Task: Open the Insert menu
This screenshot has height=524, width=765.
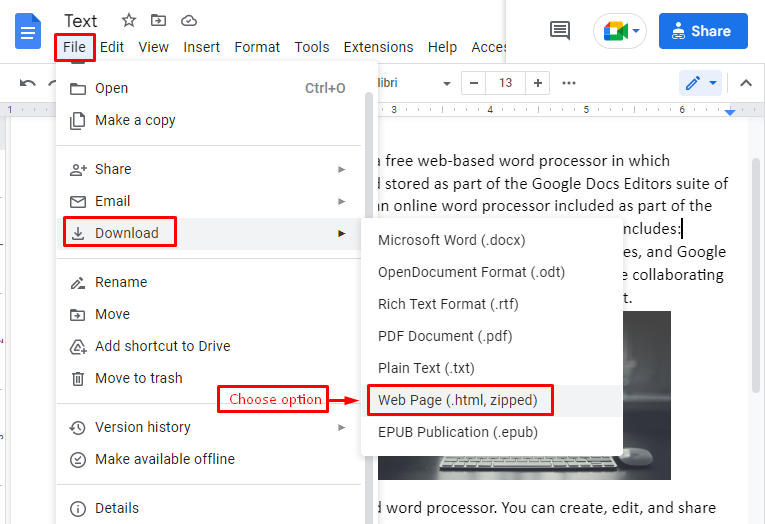Action: (202, 47)
